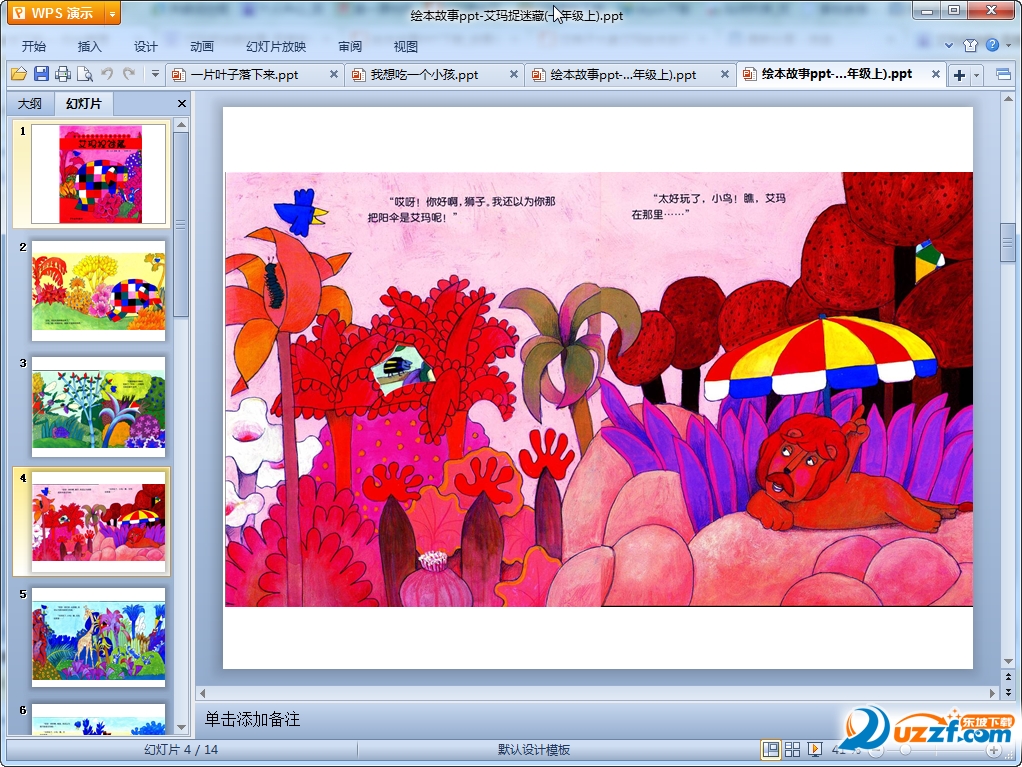Close the 我想吃一个小孩.ppt tab
Screen dimensions: 1022x767
pyautogui.click(x=514, y=75)
